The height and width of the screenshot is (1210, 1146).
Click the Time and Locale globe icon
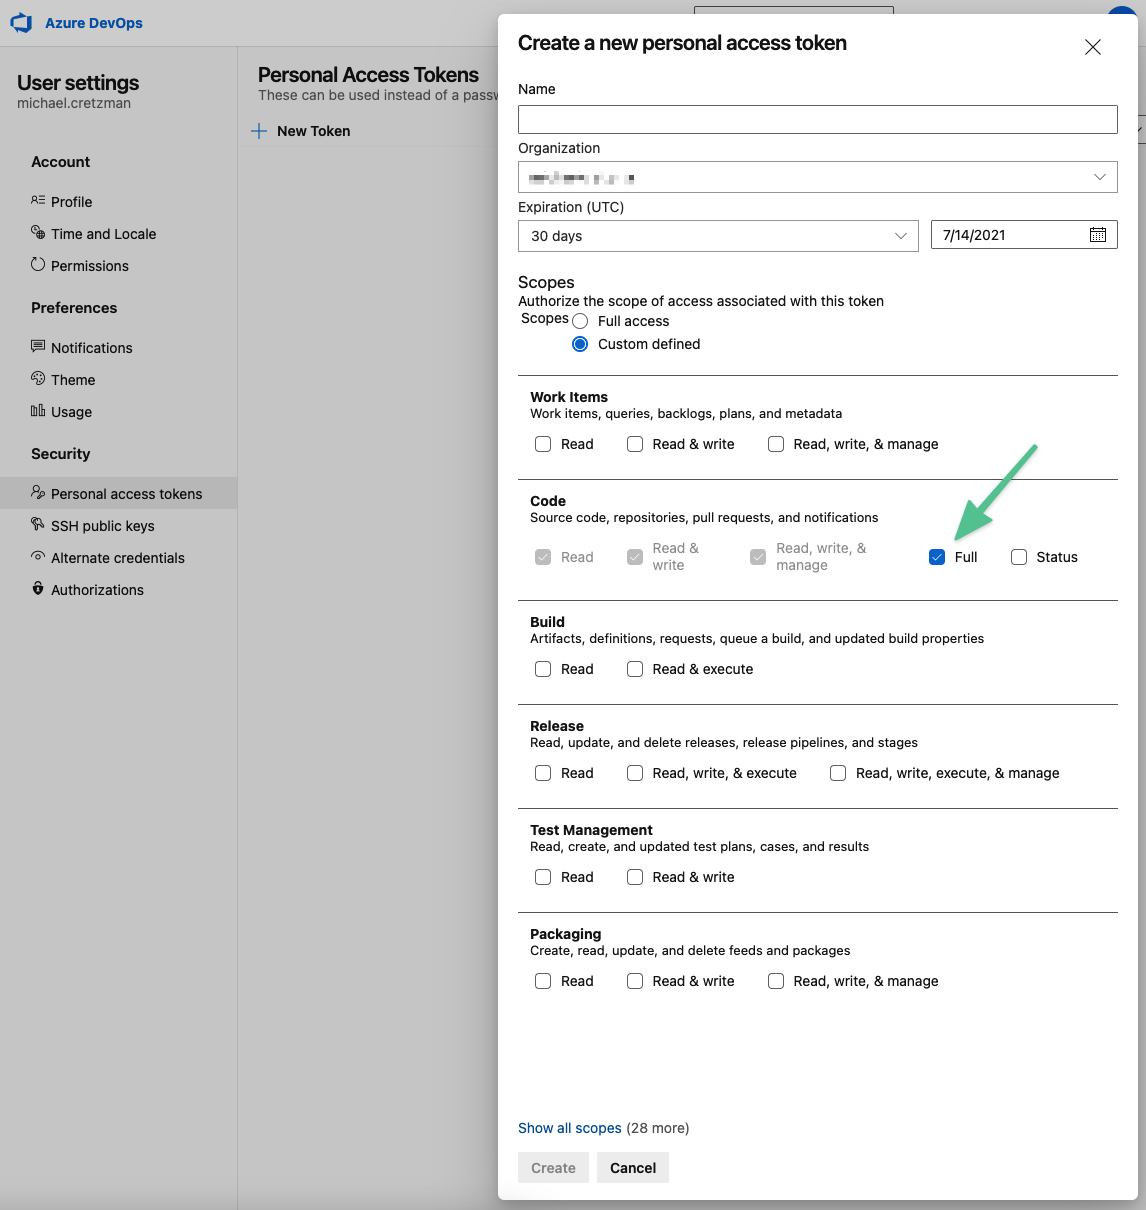pos(38,233)
